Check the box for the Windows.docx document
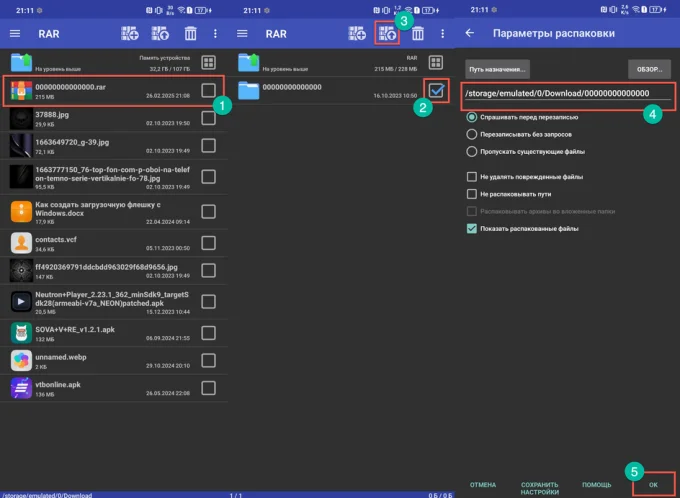Screen dimensions: 680x498 pos(209,212)
